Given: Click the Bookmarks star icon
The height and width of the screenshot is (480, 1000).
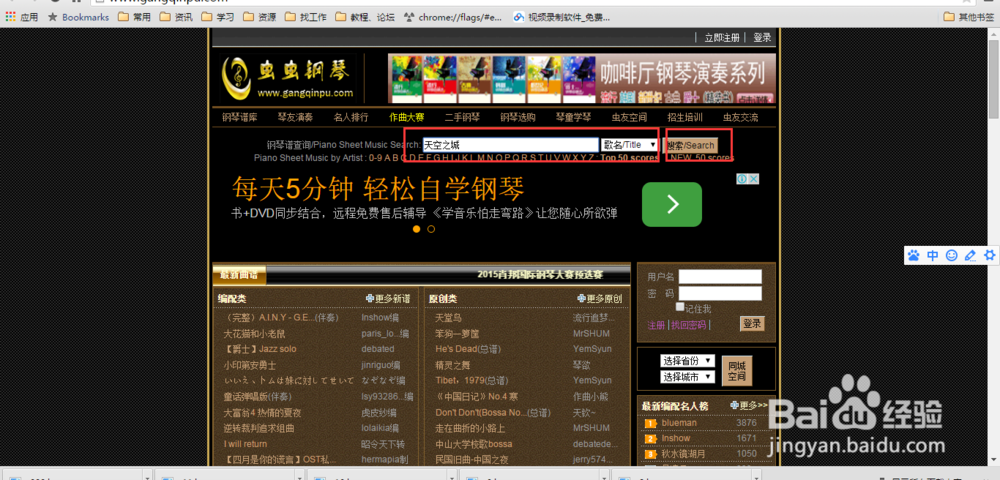Looking at the screenshot, I should pos(53,17).
